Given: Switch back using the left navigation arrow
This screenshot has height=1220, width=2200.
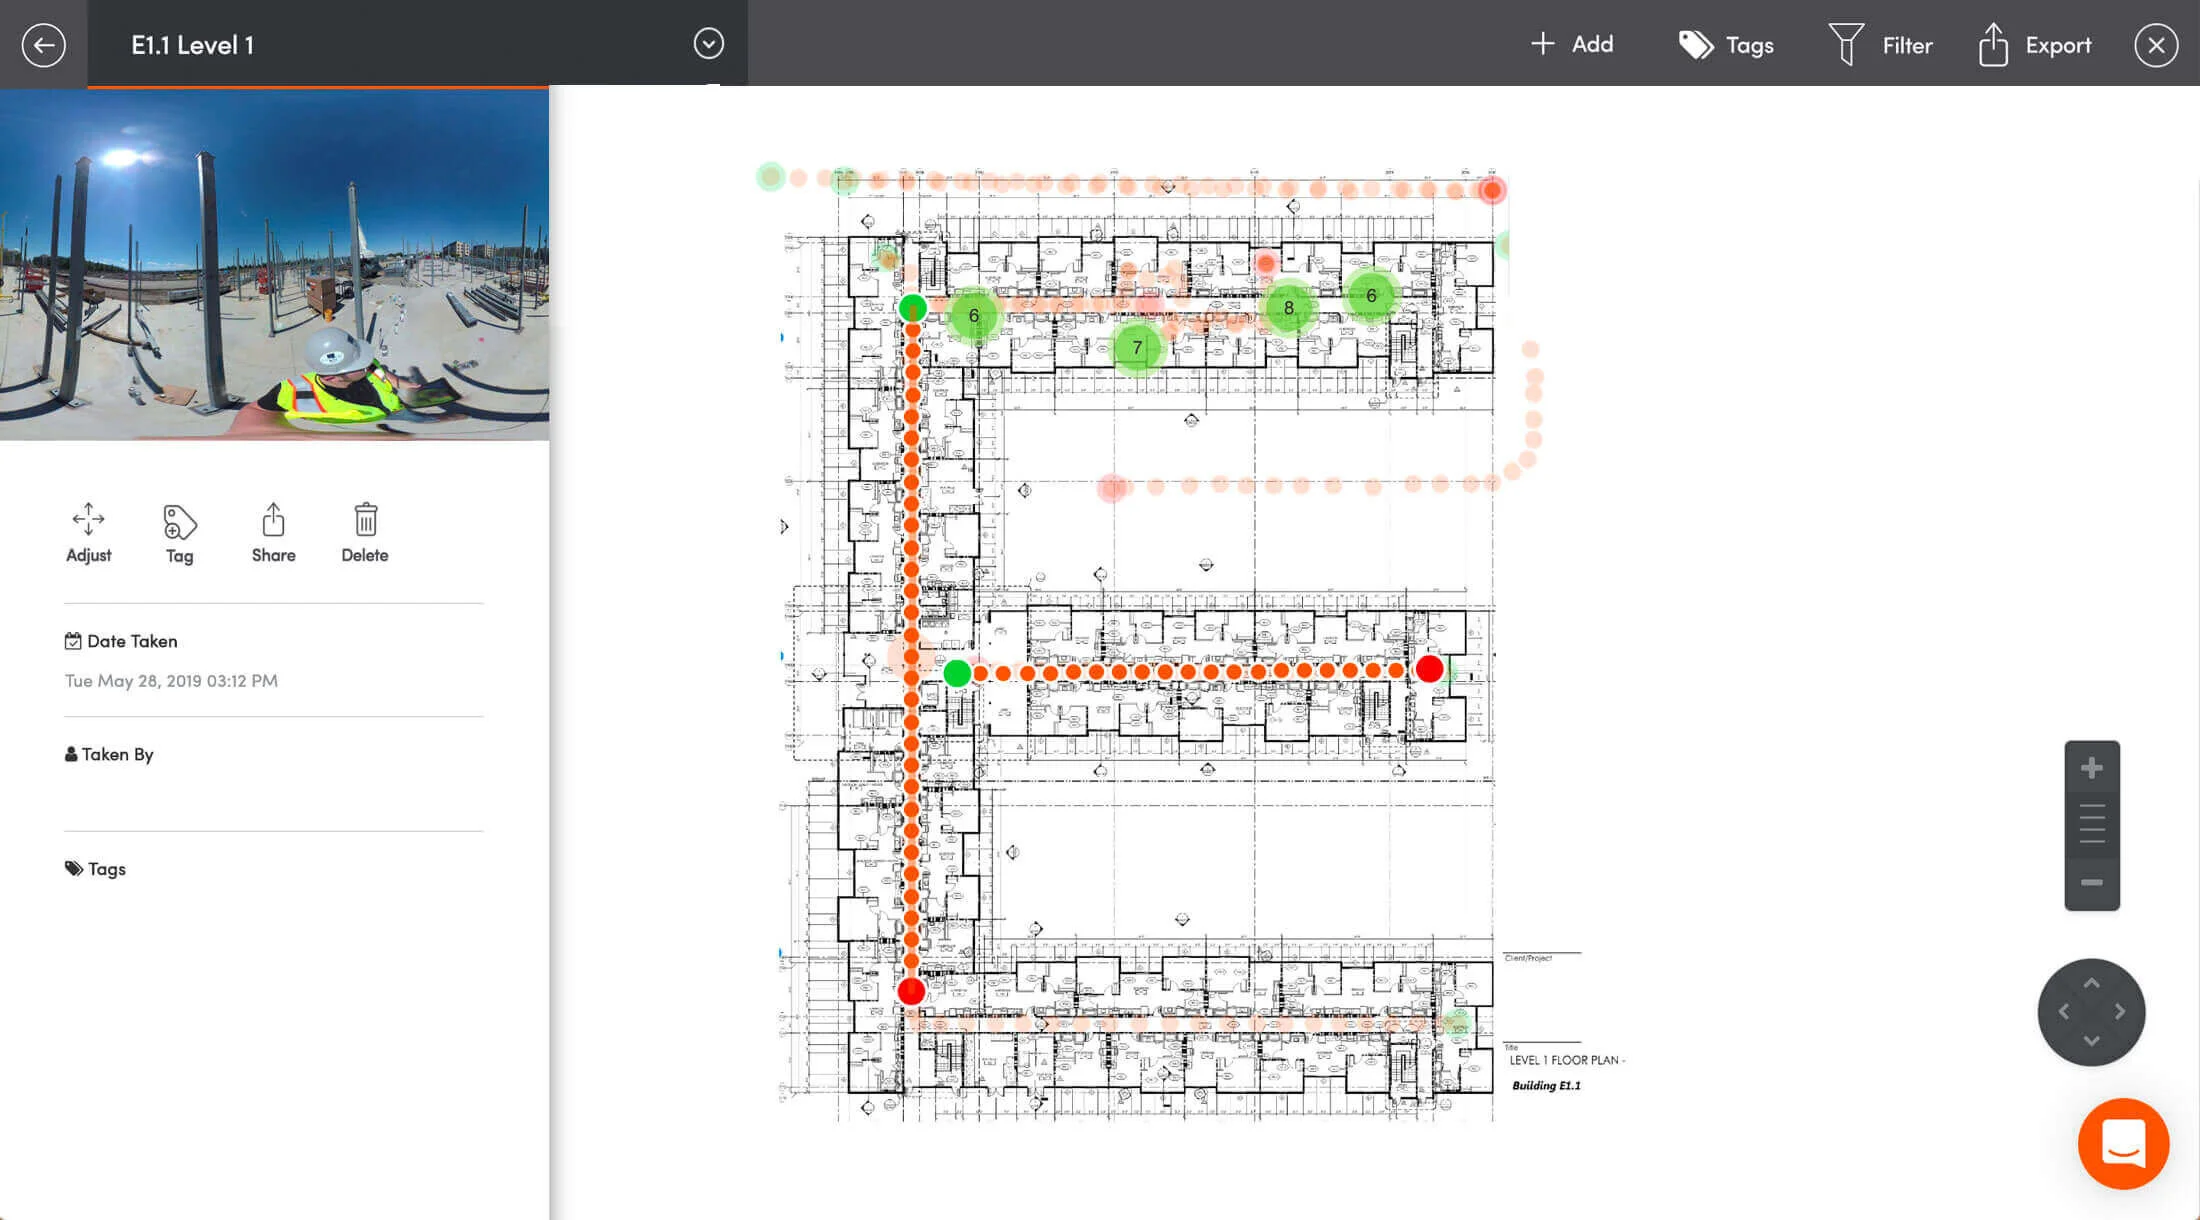Looking at the screenshot, I should pos(43,44).
